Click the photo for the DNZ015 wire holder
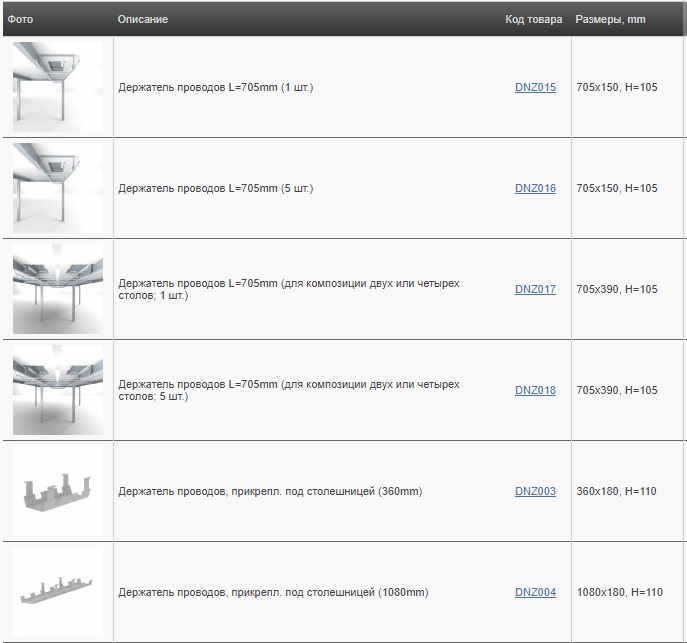 pos(58,87)
